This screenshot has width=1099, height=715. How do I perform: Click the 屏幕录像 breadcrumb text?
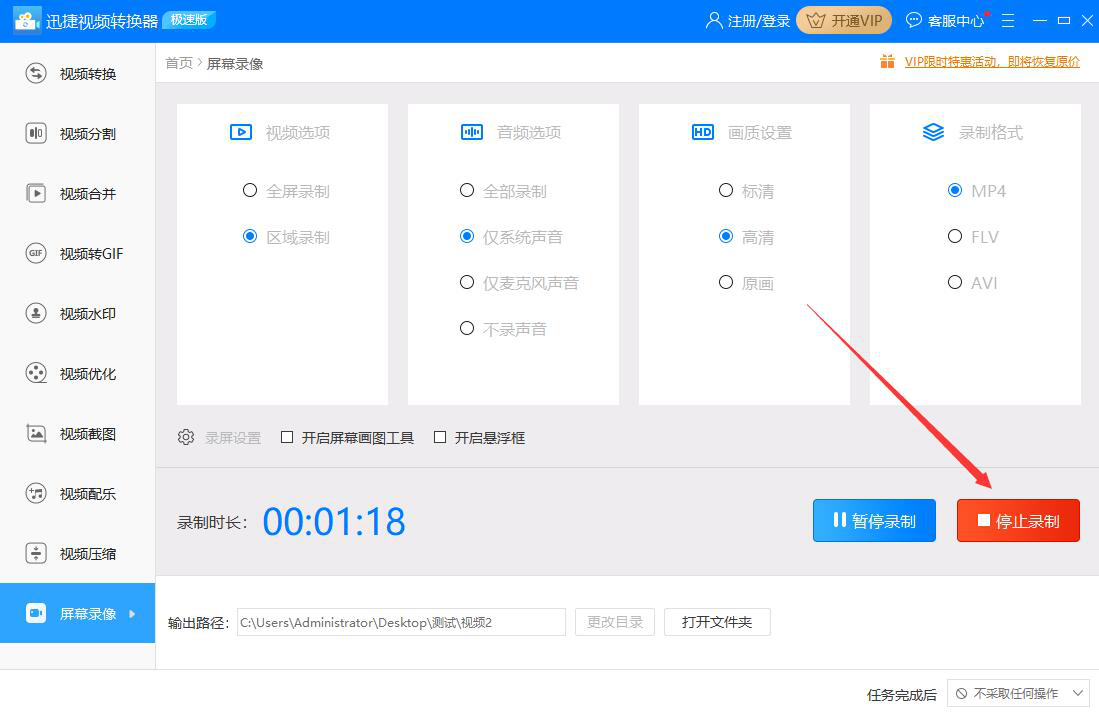(235, 64)
